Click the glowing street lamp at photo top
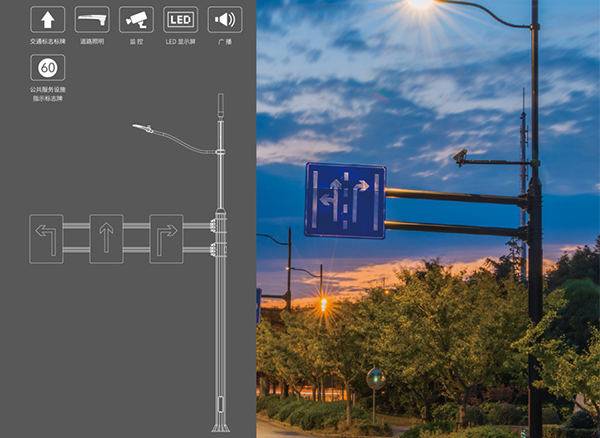This screenshot has height=438, width=600. (421, 4)
